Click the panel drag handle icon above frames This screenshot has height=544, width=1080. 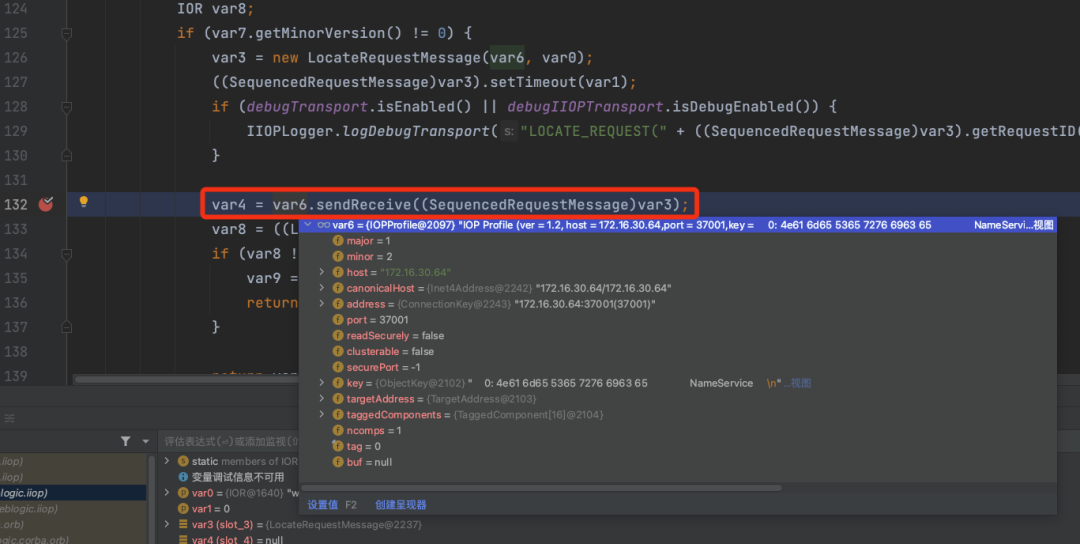(x=9, y=418)
